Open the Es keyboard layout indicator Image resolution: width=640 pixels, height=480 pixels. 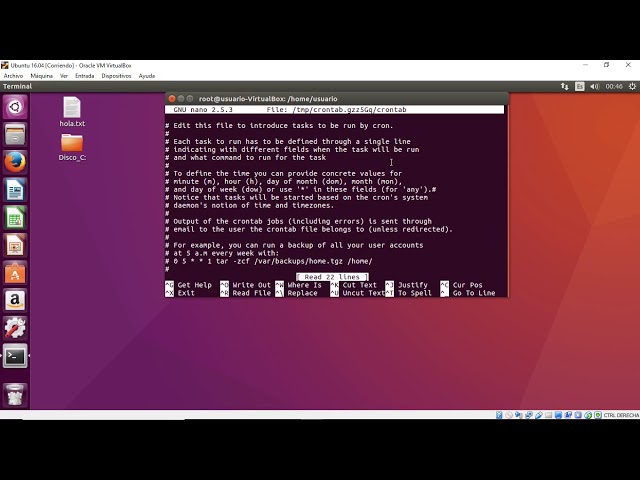[580, 87]
